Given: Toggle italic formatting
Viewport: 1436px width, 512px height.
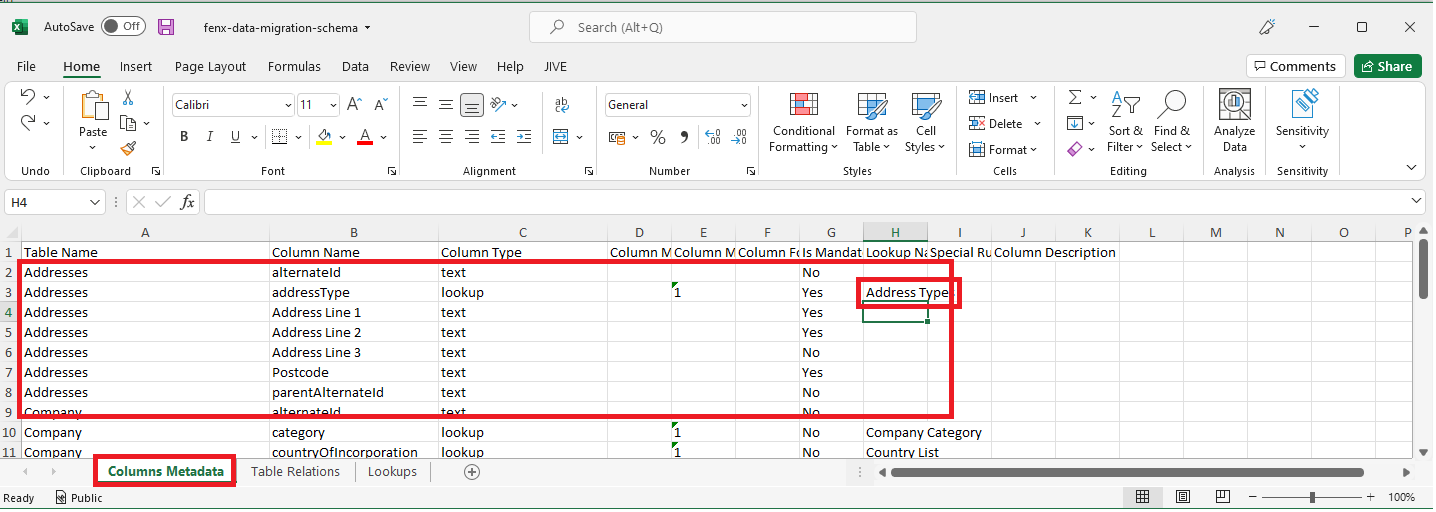Looking at the screenshot, I should point(210,137).
